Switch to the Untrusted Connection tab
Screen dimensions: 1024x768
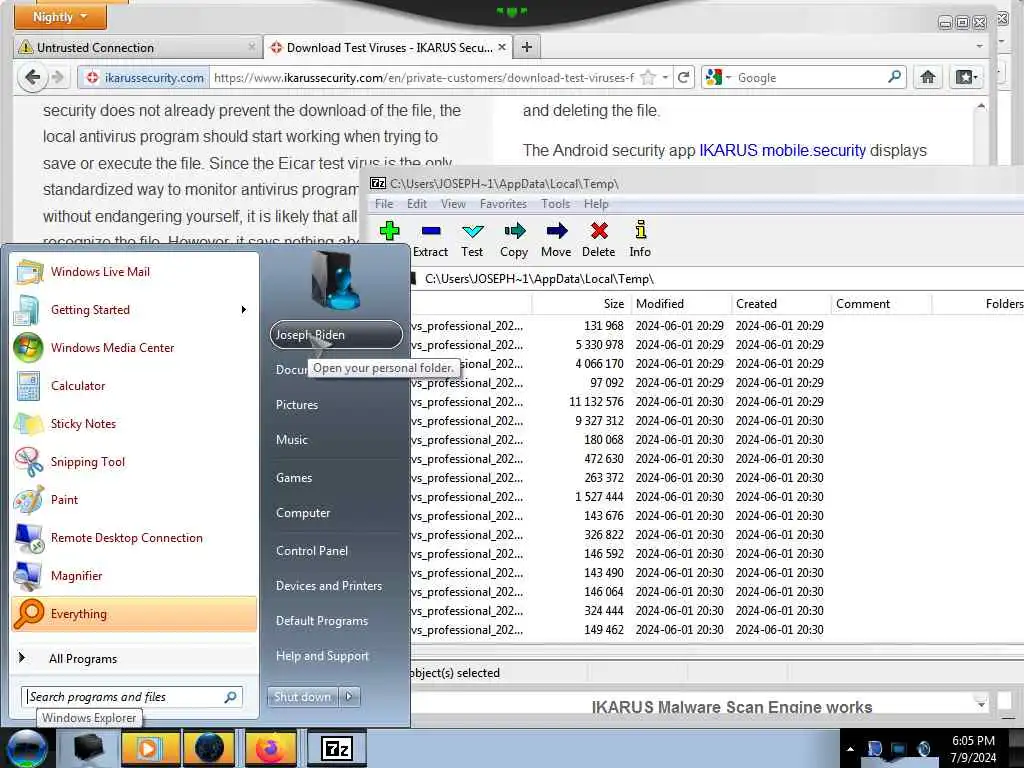point(137,47)
